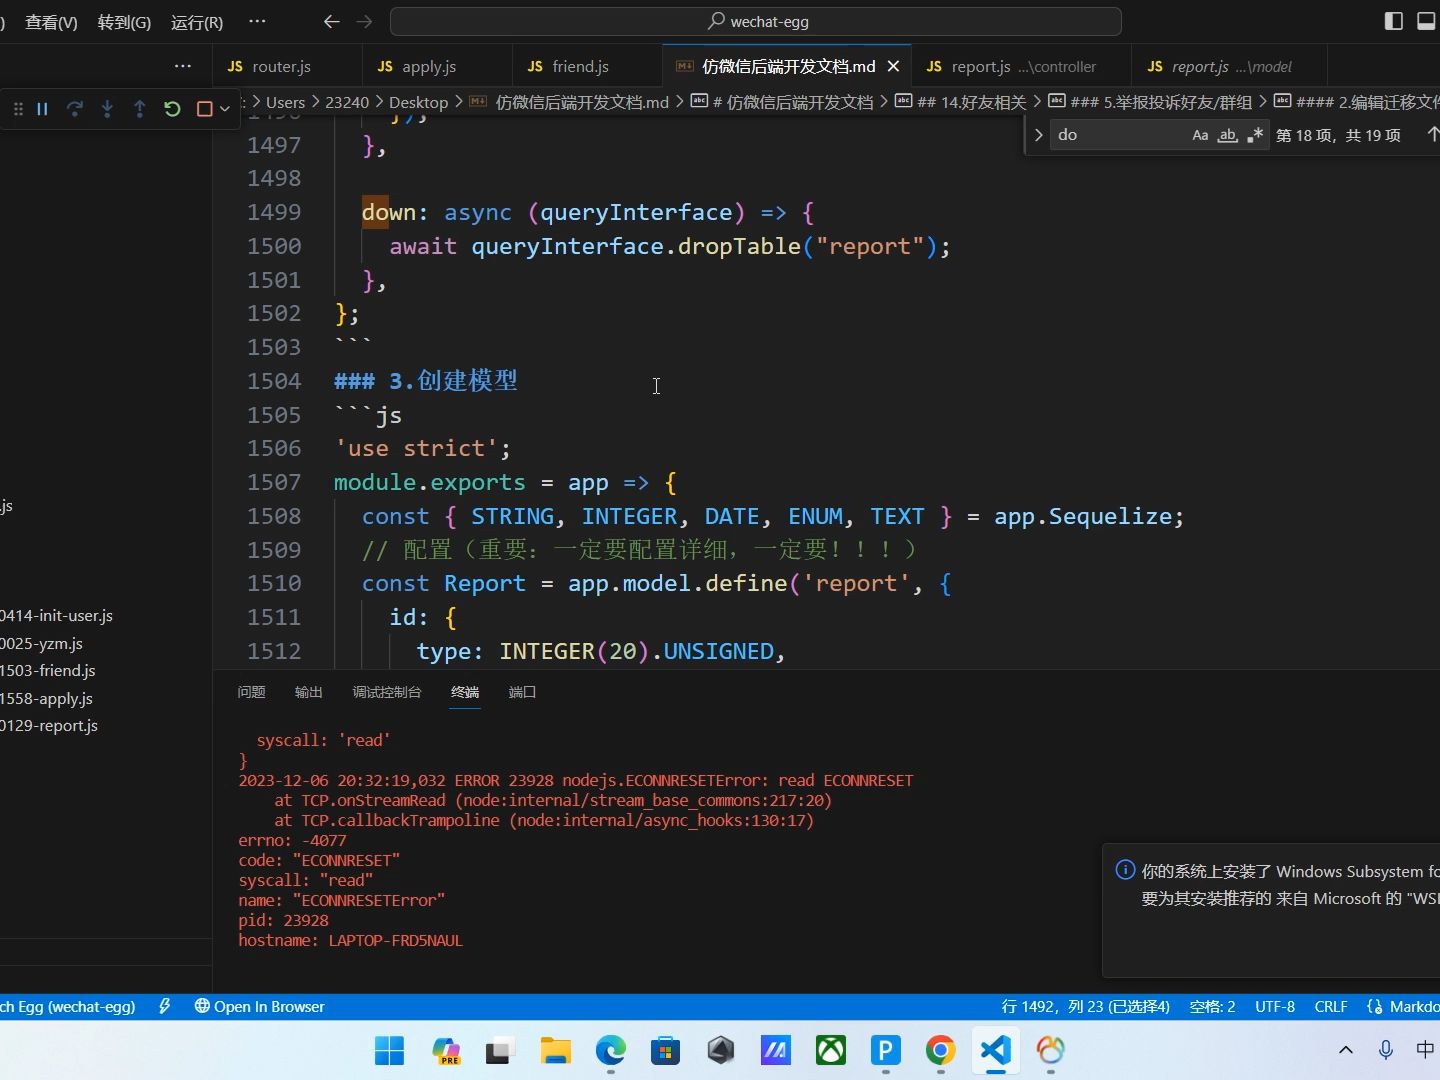
Task: Toggle Match Whole Word in the find widget
Action: coord(1227,135)
